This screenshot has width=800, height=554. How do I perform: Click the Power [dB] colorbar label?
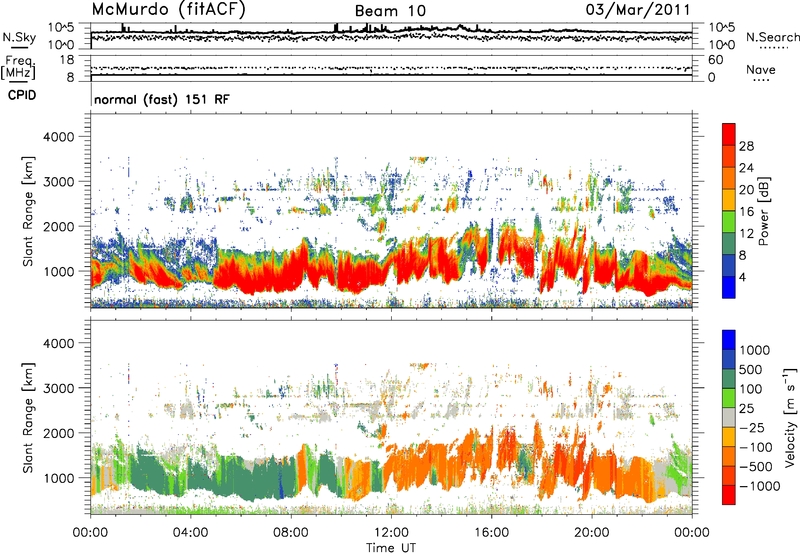(x=763, y=211)
